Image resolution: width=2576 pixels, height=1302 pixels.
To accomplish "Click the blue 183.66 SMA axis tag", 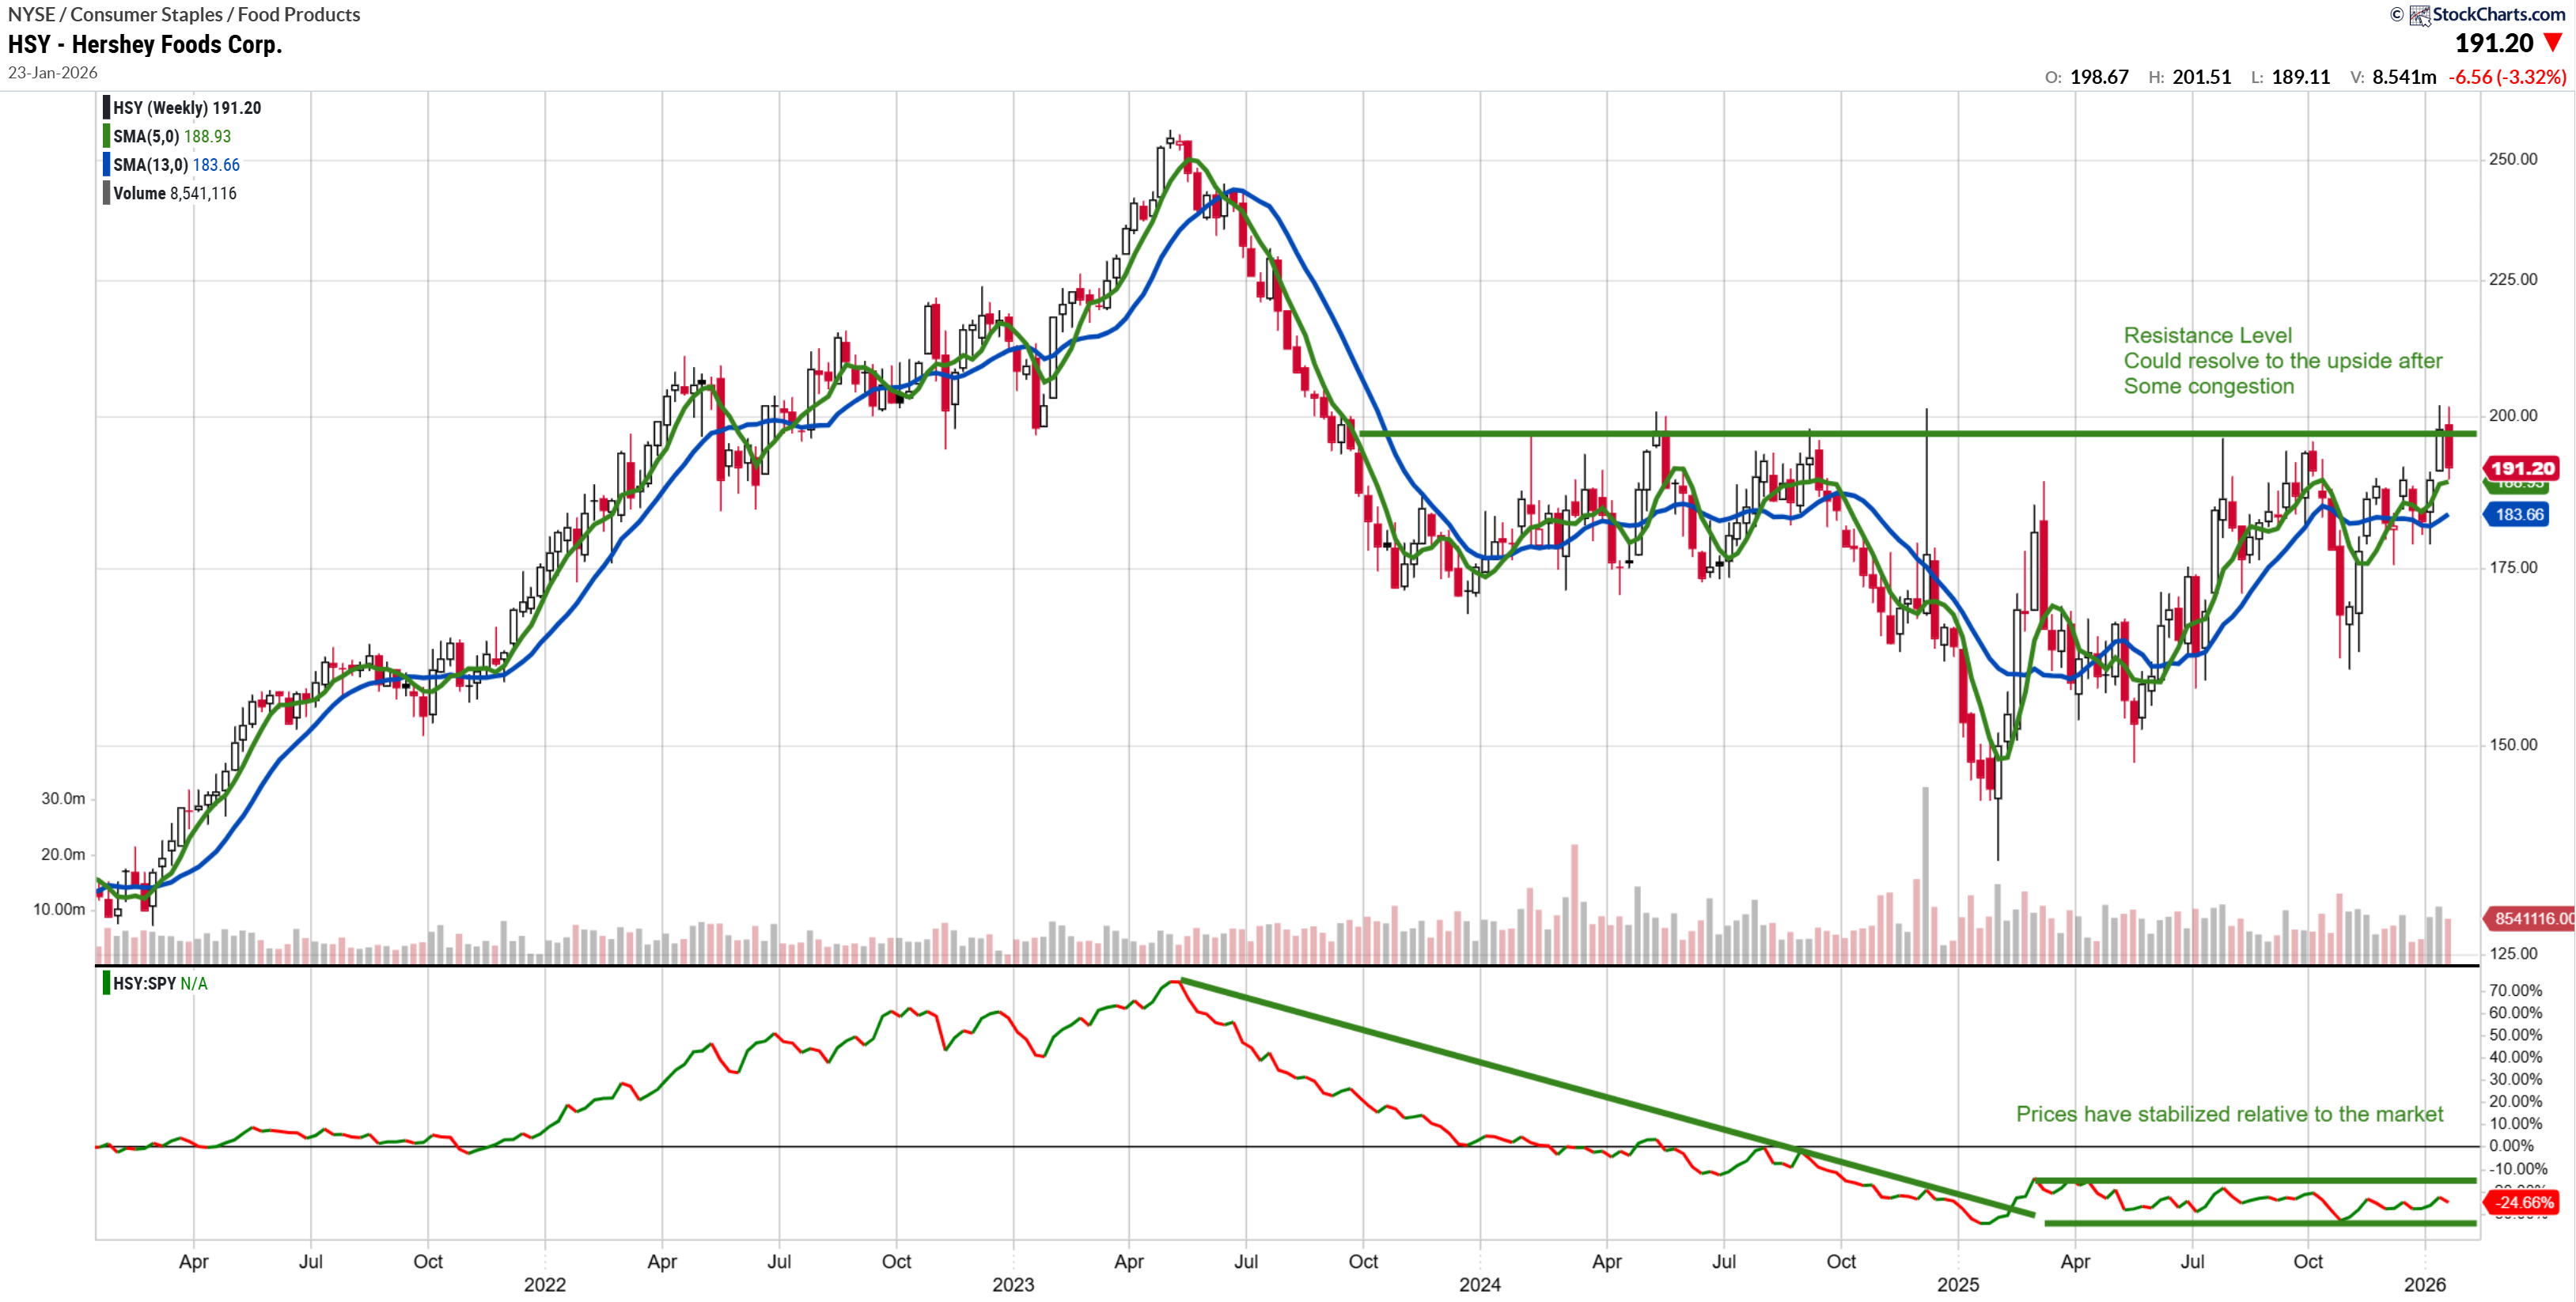I will [x=2518, y=515].
